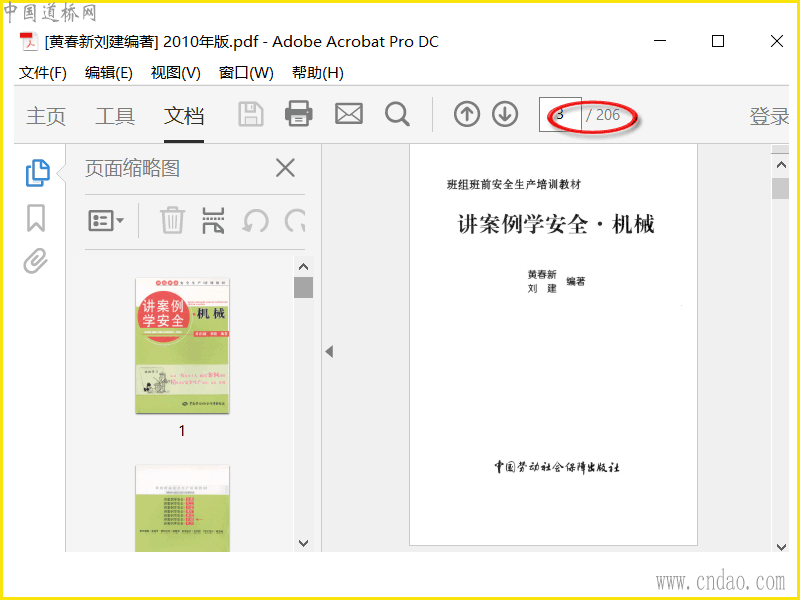Open the 视图(V) menu
The width and height of the screenshot is (800, 600).
[x=176, y=73]
